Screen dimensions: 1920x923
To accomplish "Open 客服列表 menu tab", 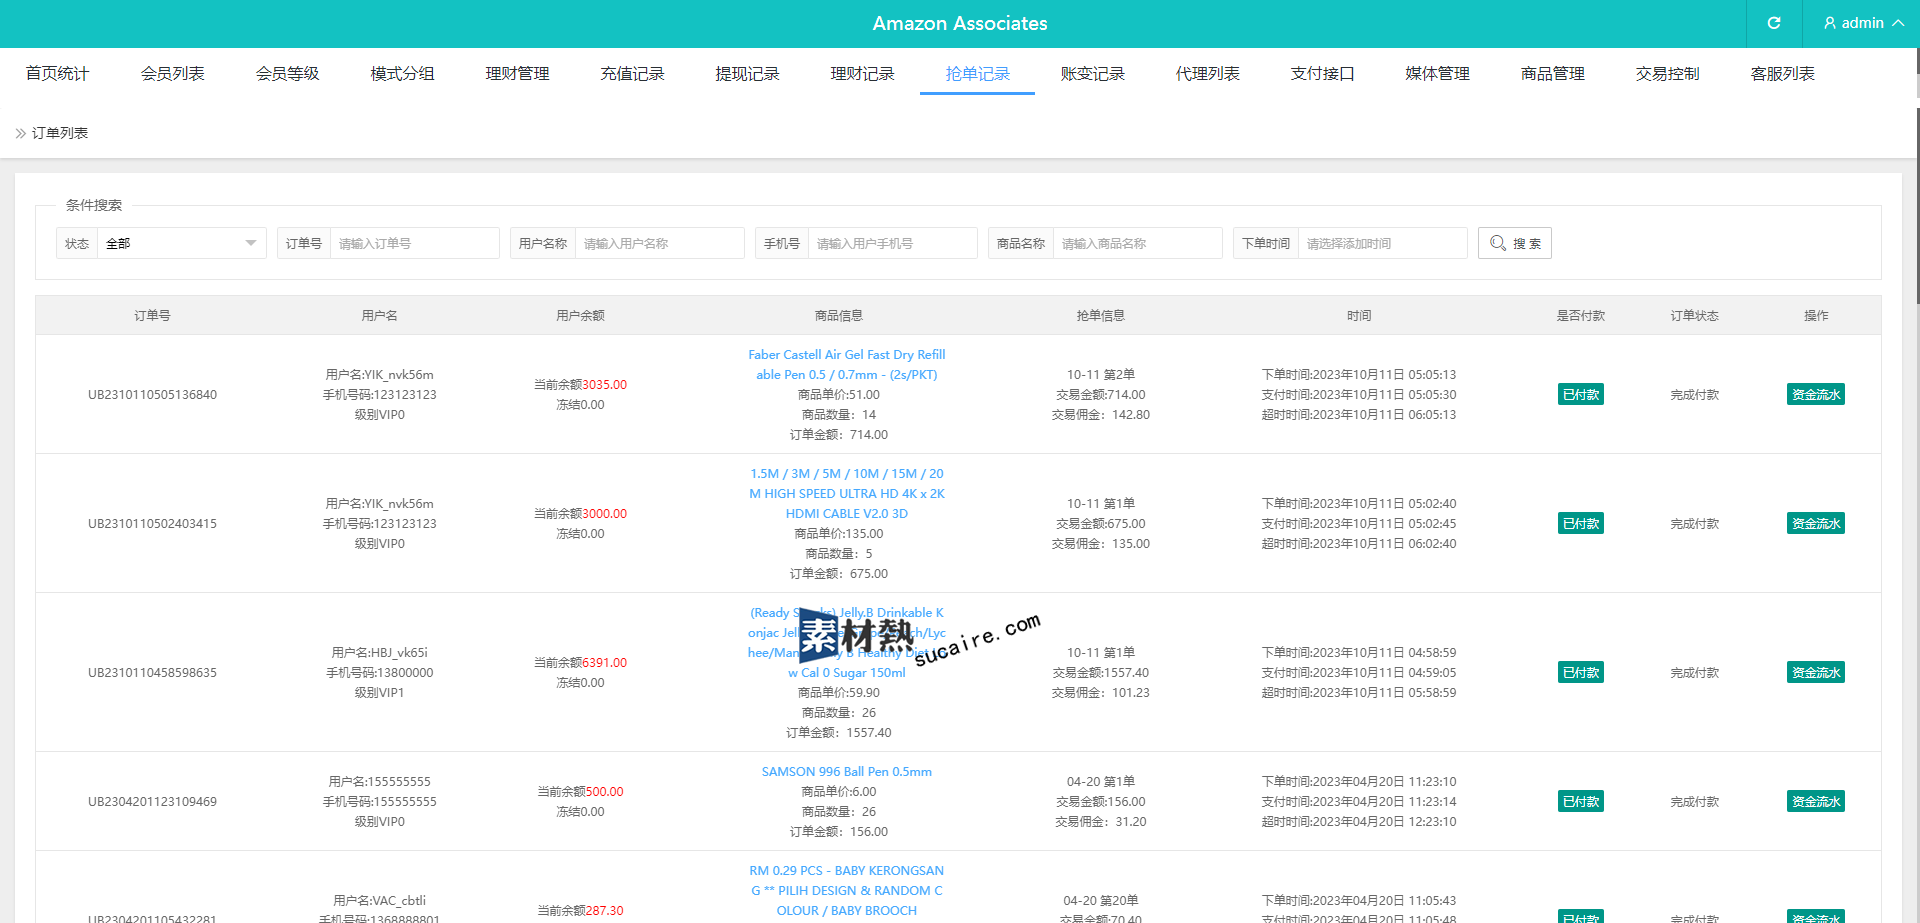I will (x=1782, y=73).
